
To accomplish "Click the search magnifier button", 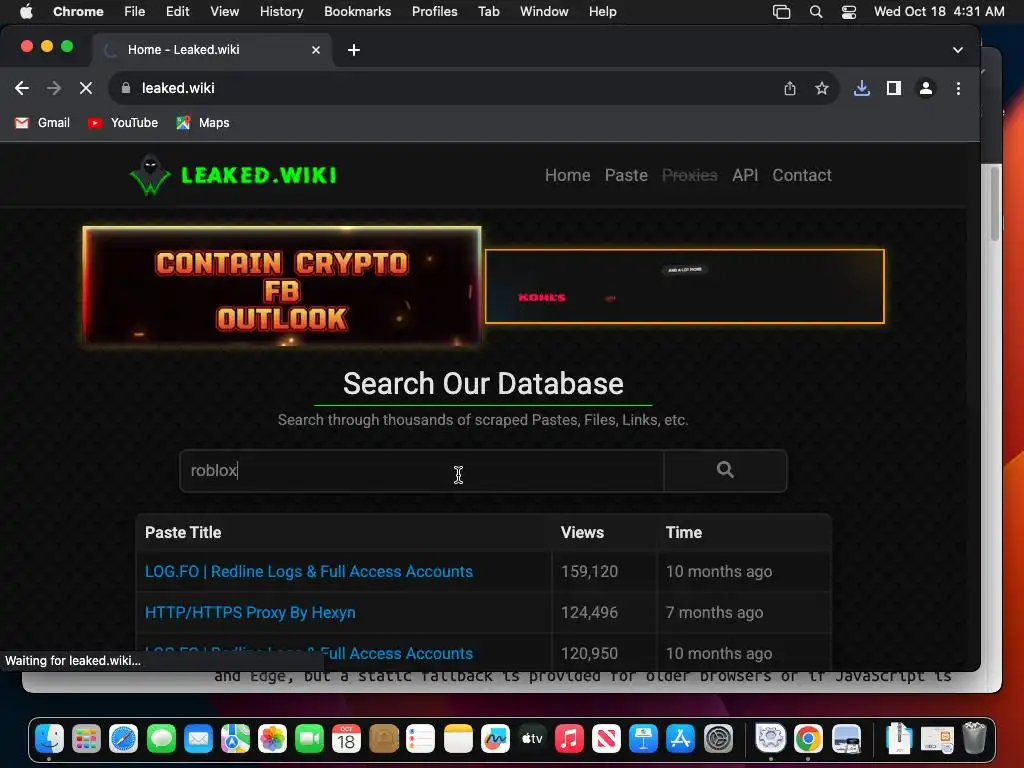I will 725,470.
